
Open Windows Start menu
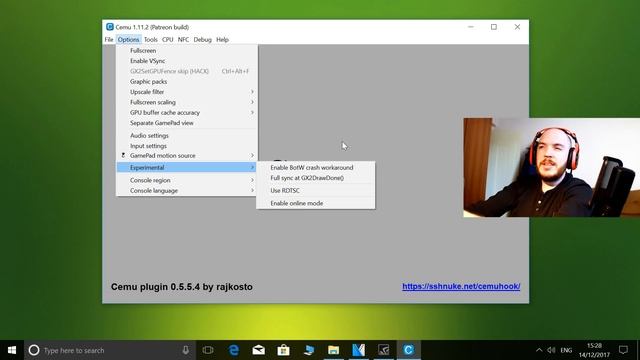coord(12,350)
